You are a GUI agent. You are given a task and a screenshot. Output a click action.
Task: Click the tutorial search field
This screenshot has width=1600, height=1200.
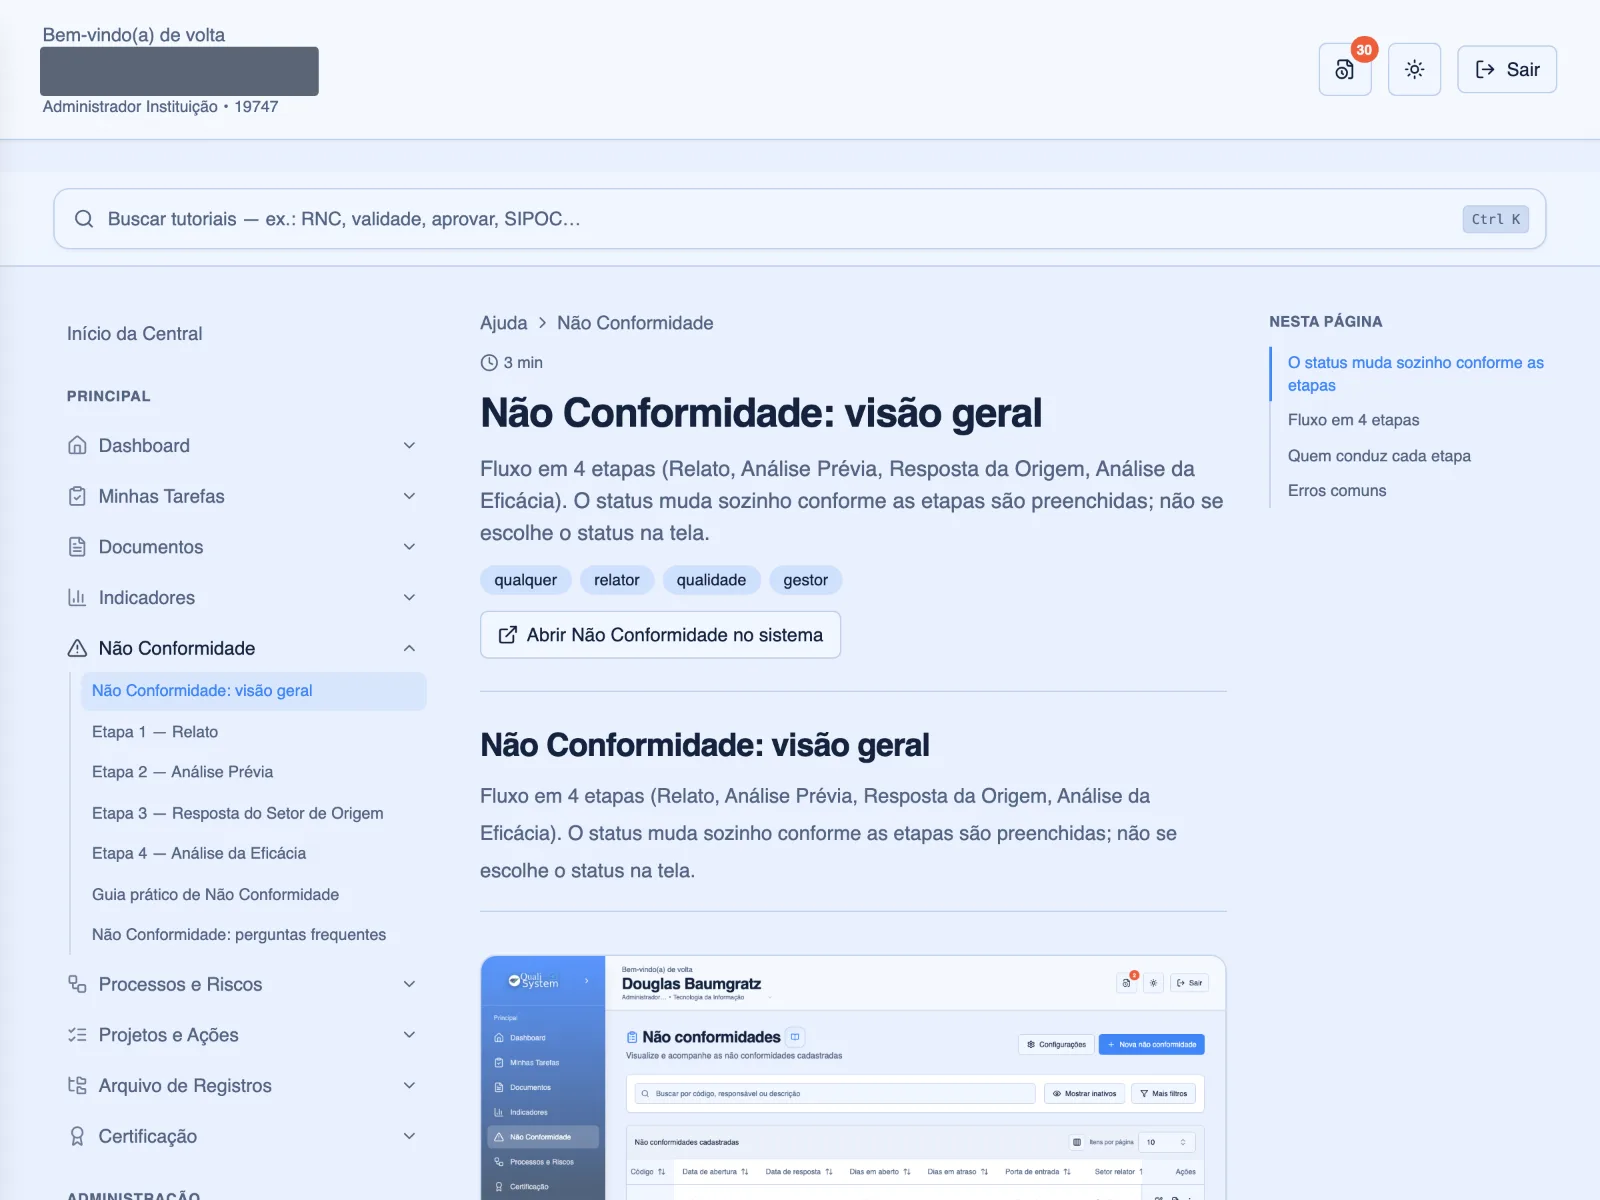800,219
